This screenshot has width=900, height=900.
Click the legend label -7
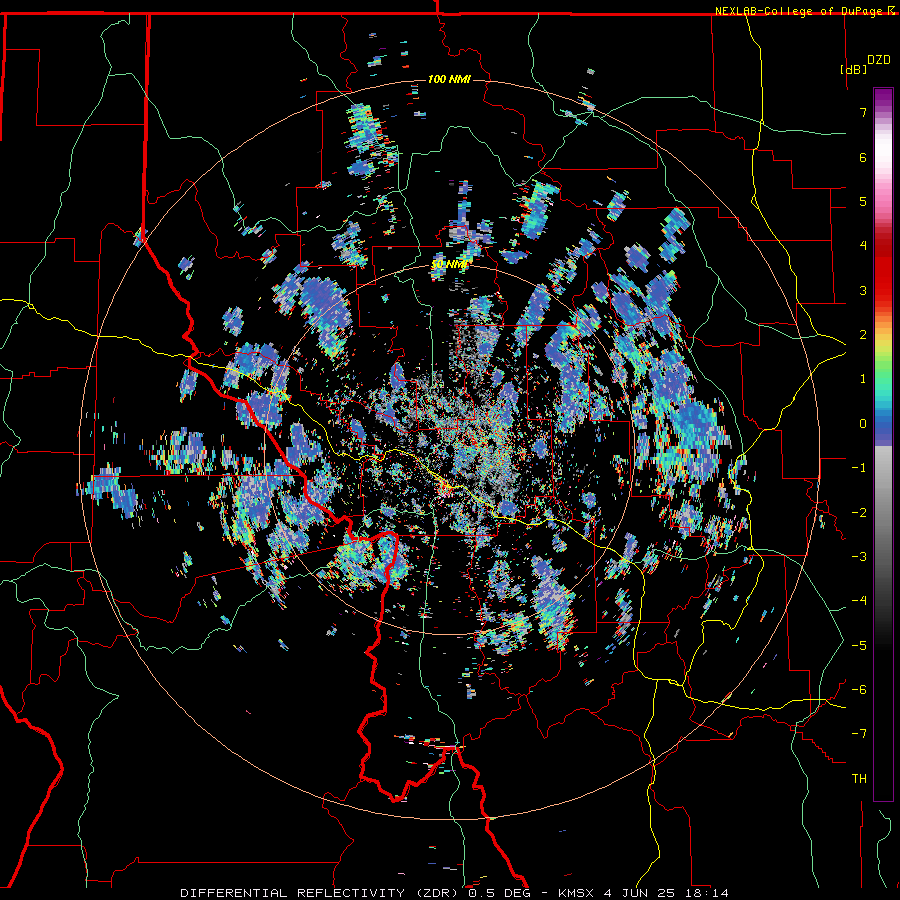tap(859, 734)
